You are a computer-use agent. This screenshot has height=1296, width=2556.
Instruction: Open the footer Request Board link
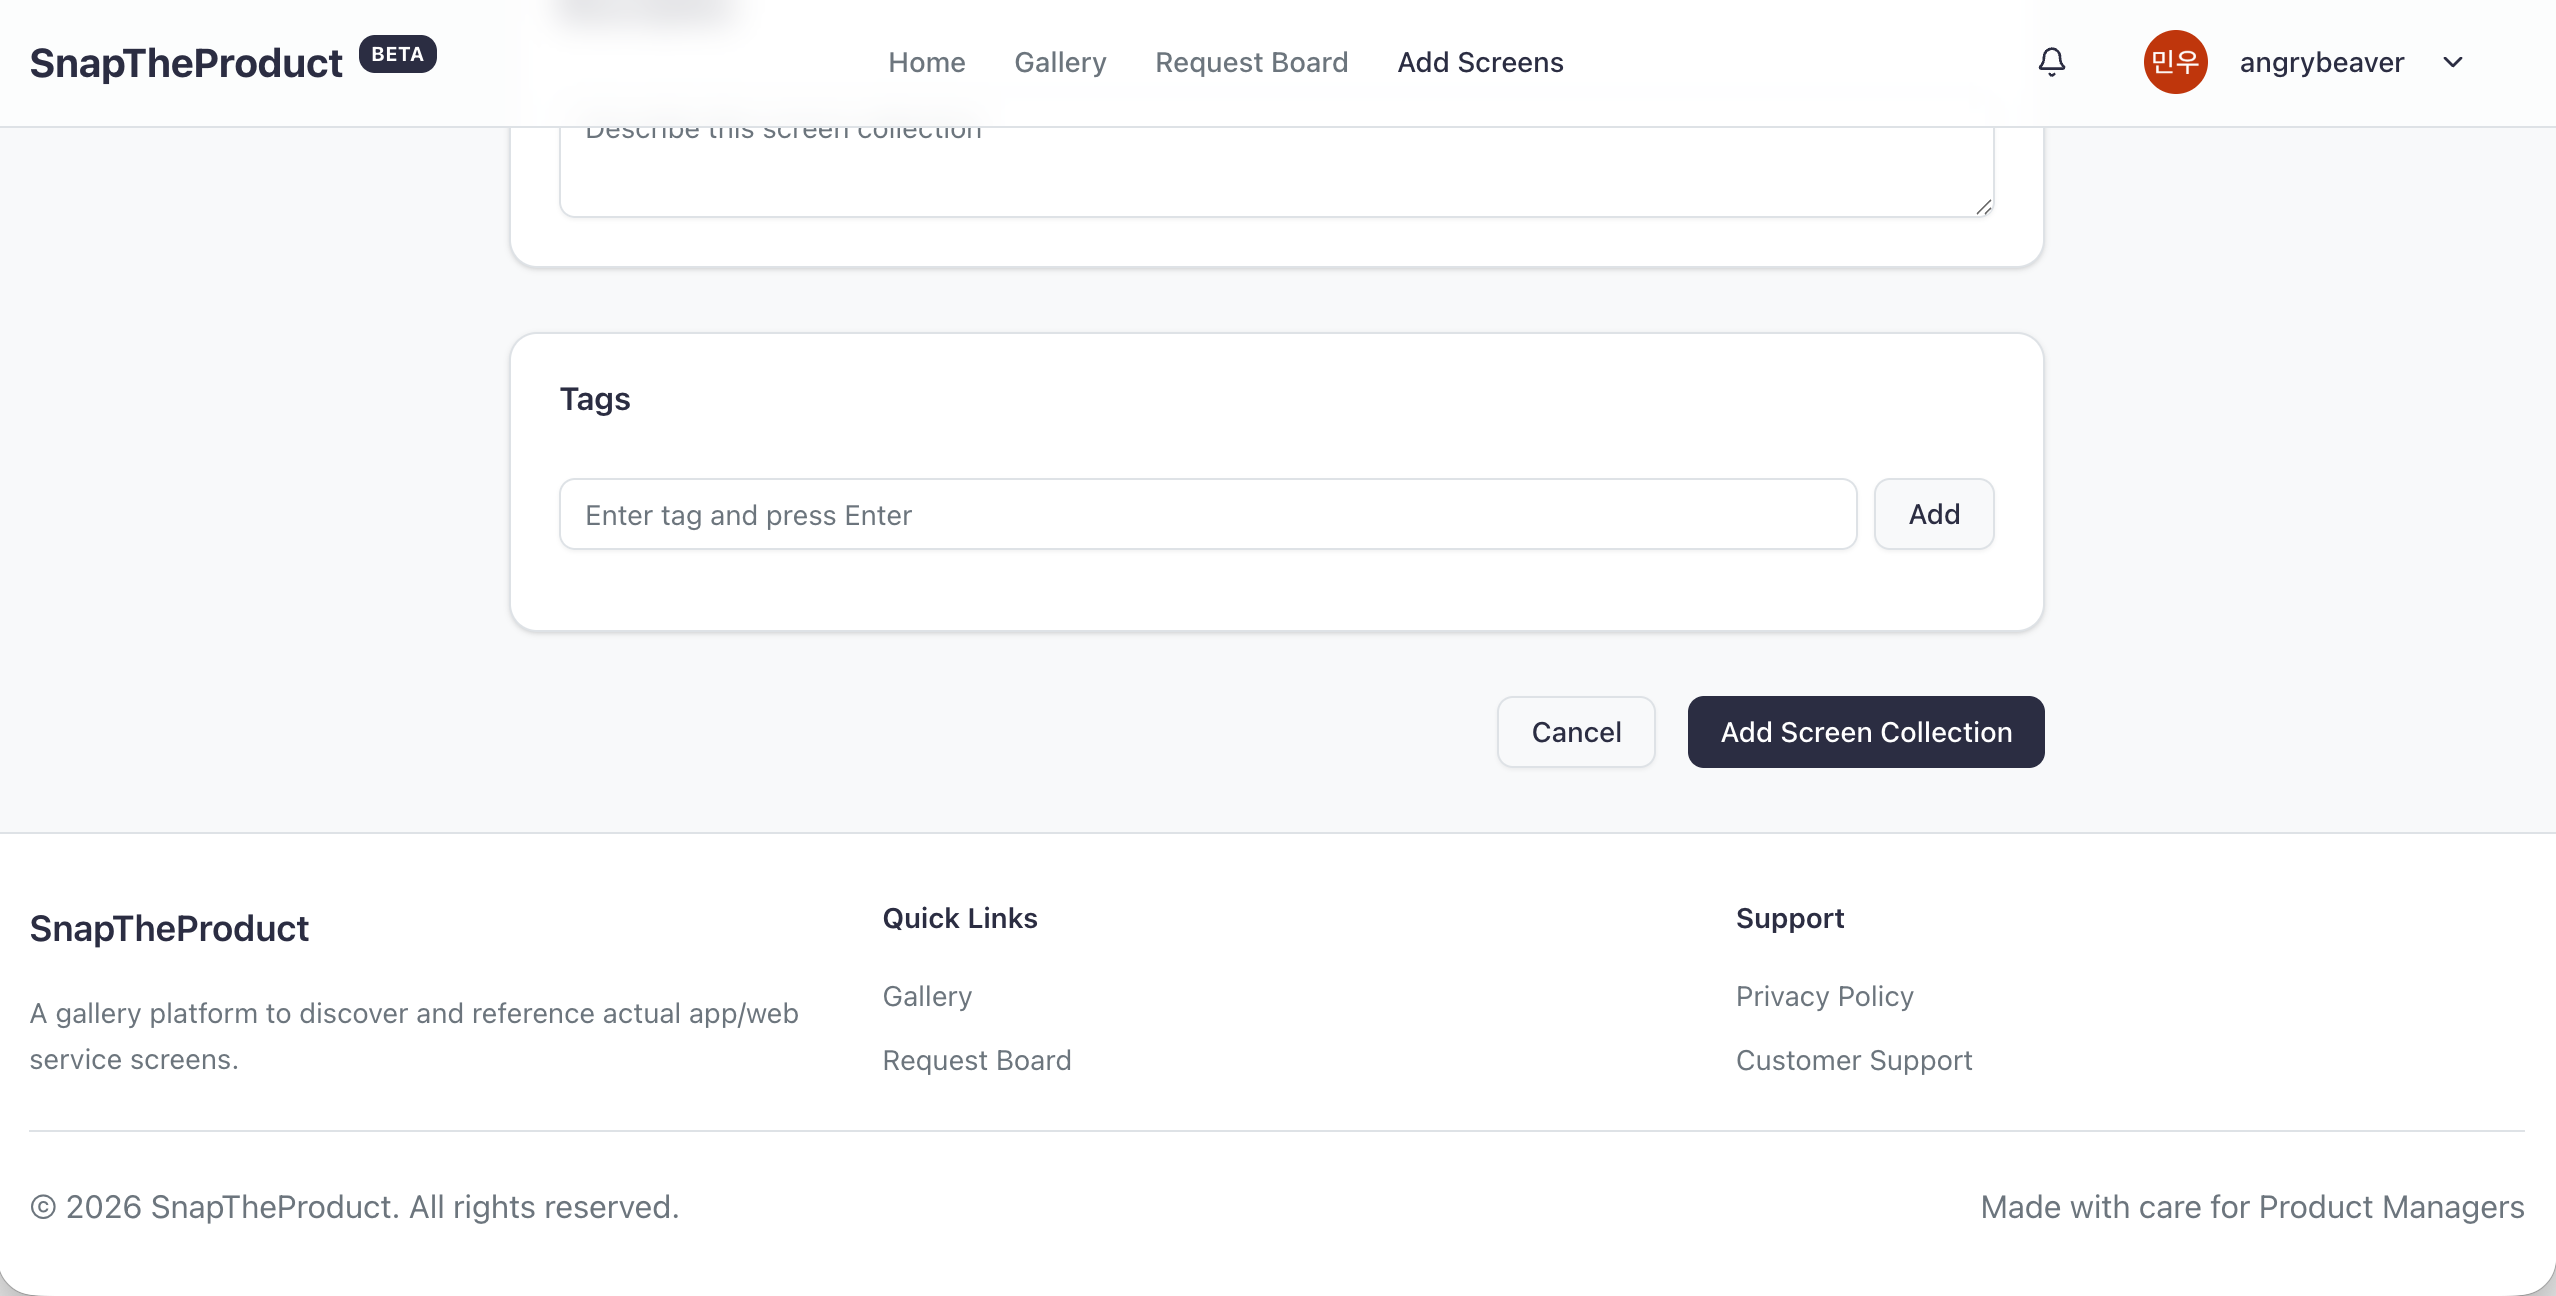[976, 1060]
